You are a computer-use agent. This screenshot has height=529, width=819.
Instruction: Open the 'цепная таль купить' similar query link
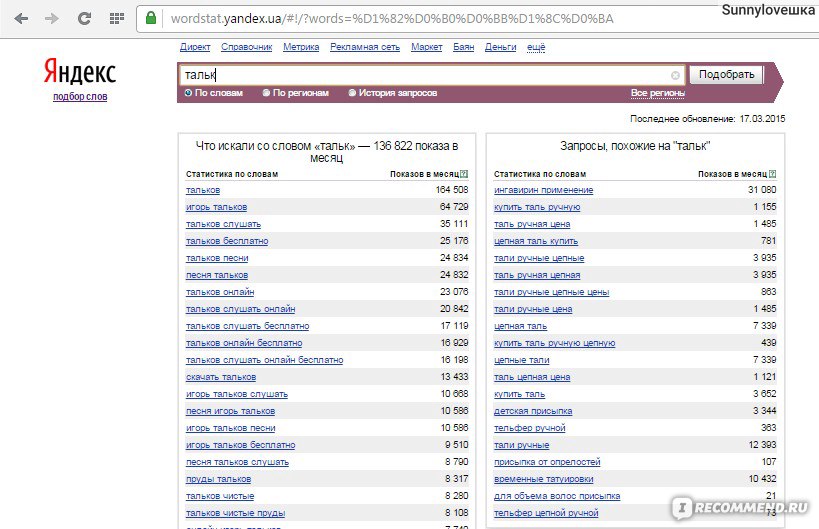pos(536,241)
